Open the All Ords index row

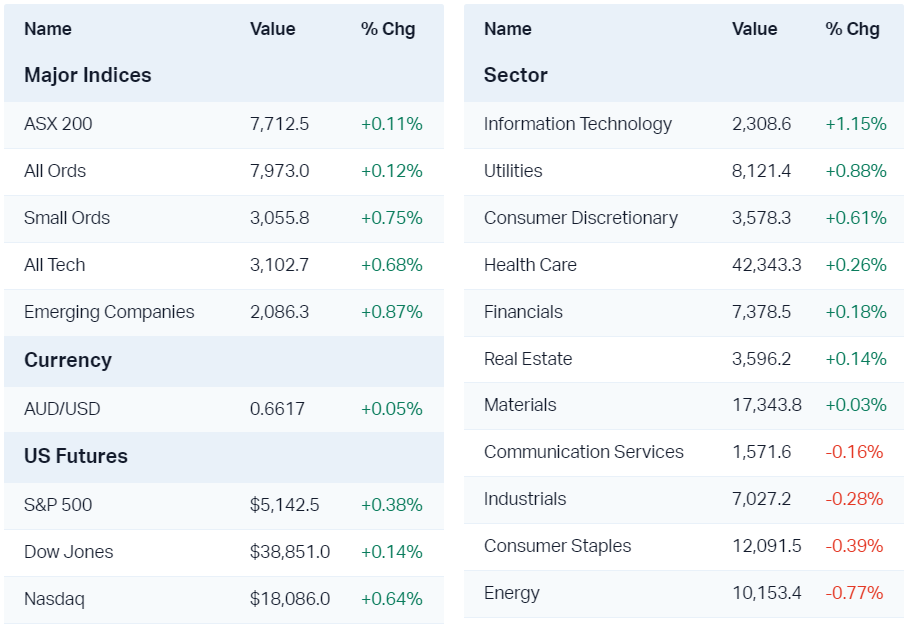[x=55, y=171]
